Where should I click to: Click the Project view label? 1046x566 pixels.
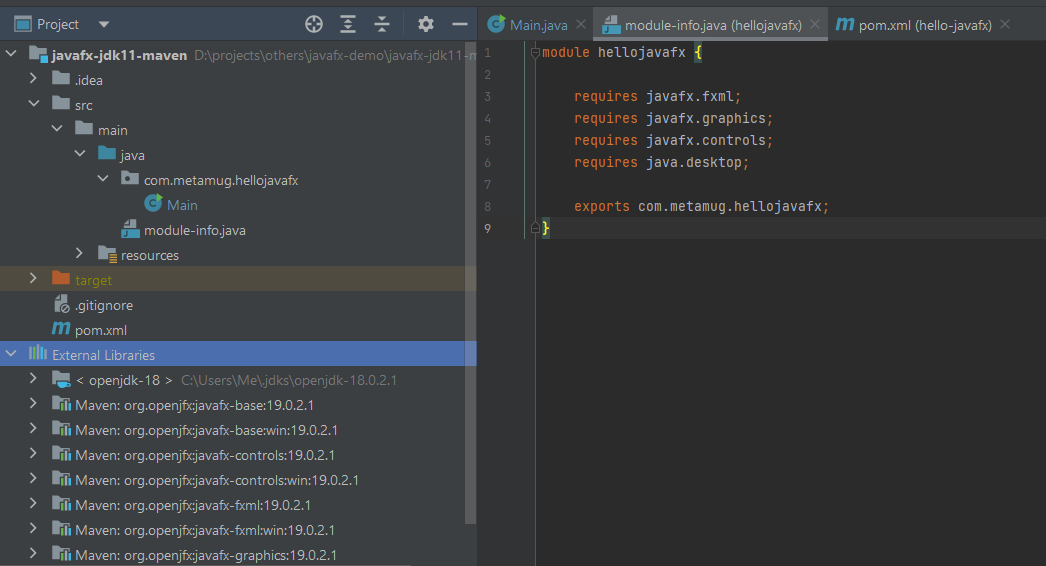point(58,25)
